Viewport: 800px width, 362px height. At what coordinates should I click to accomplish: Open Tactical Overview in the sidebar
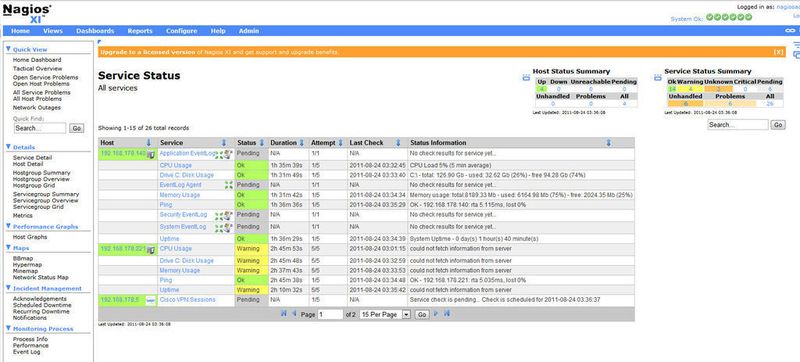(38, 68)
